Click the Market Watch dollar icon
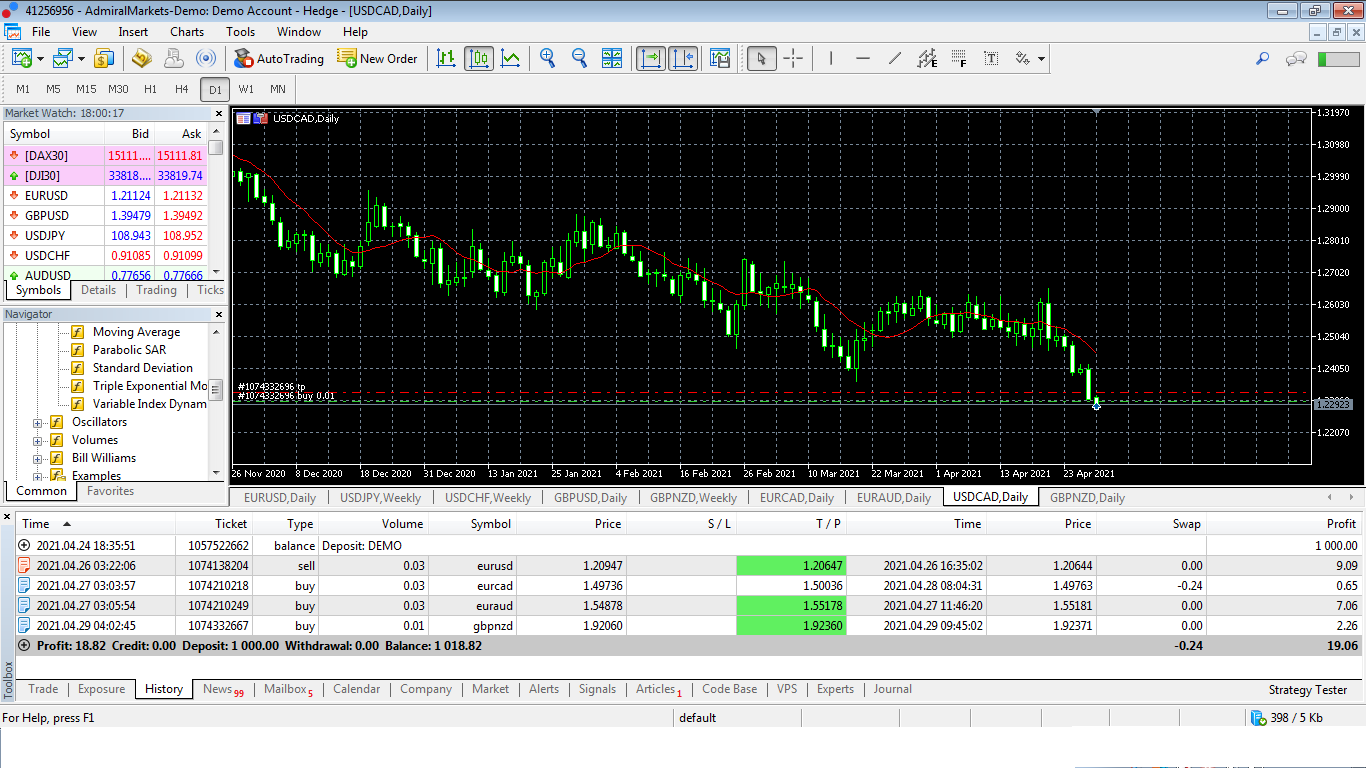The width and height of the screenshot is (1366, 768). (x=104, y=58)
